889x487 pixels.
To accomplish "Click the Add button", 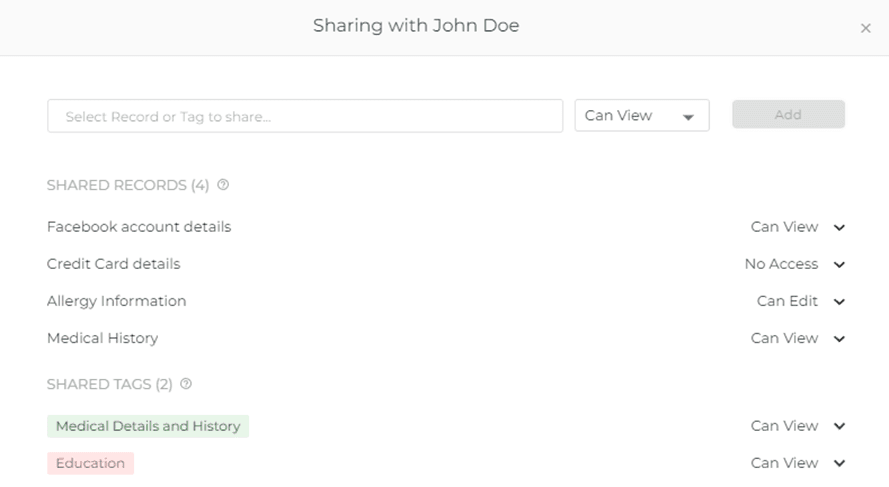I will click(x=788, y=115).
